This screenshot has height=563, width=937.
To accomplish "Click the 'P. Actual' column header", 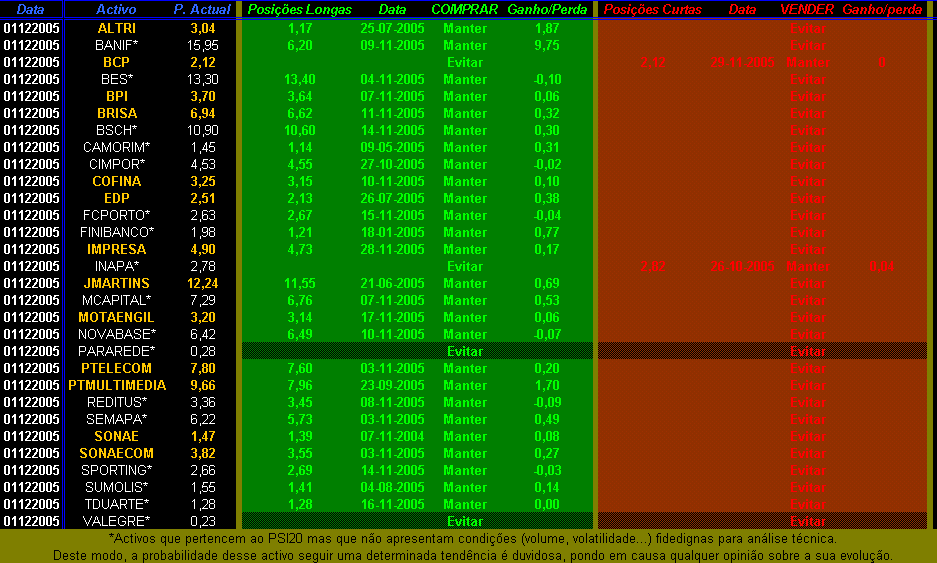I will point(202,9).
